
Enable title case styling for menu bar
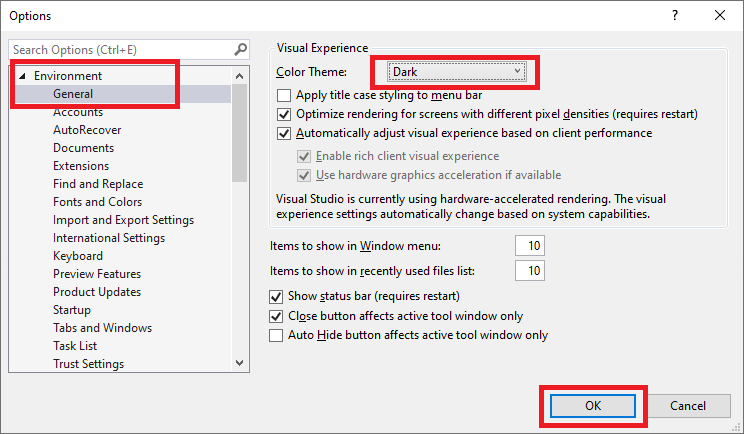click(284, 95)
